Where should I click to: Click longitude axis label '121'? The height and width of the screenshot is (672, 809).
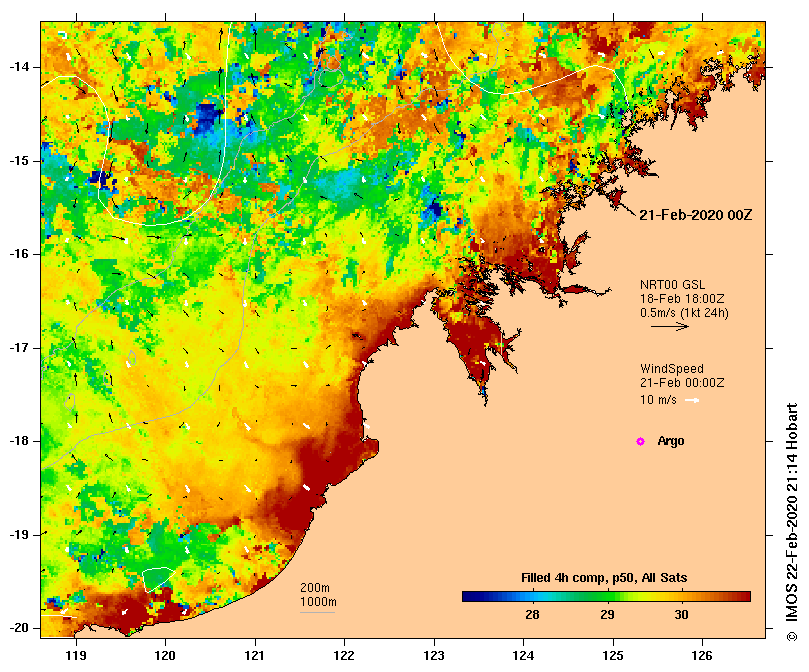point(255,656)
